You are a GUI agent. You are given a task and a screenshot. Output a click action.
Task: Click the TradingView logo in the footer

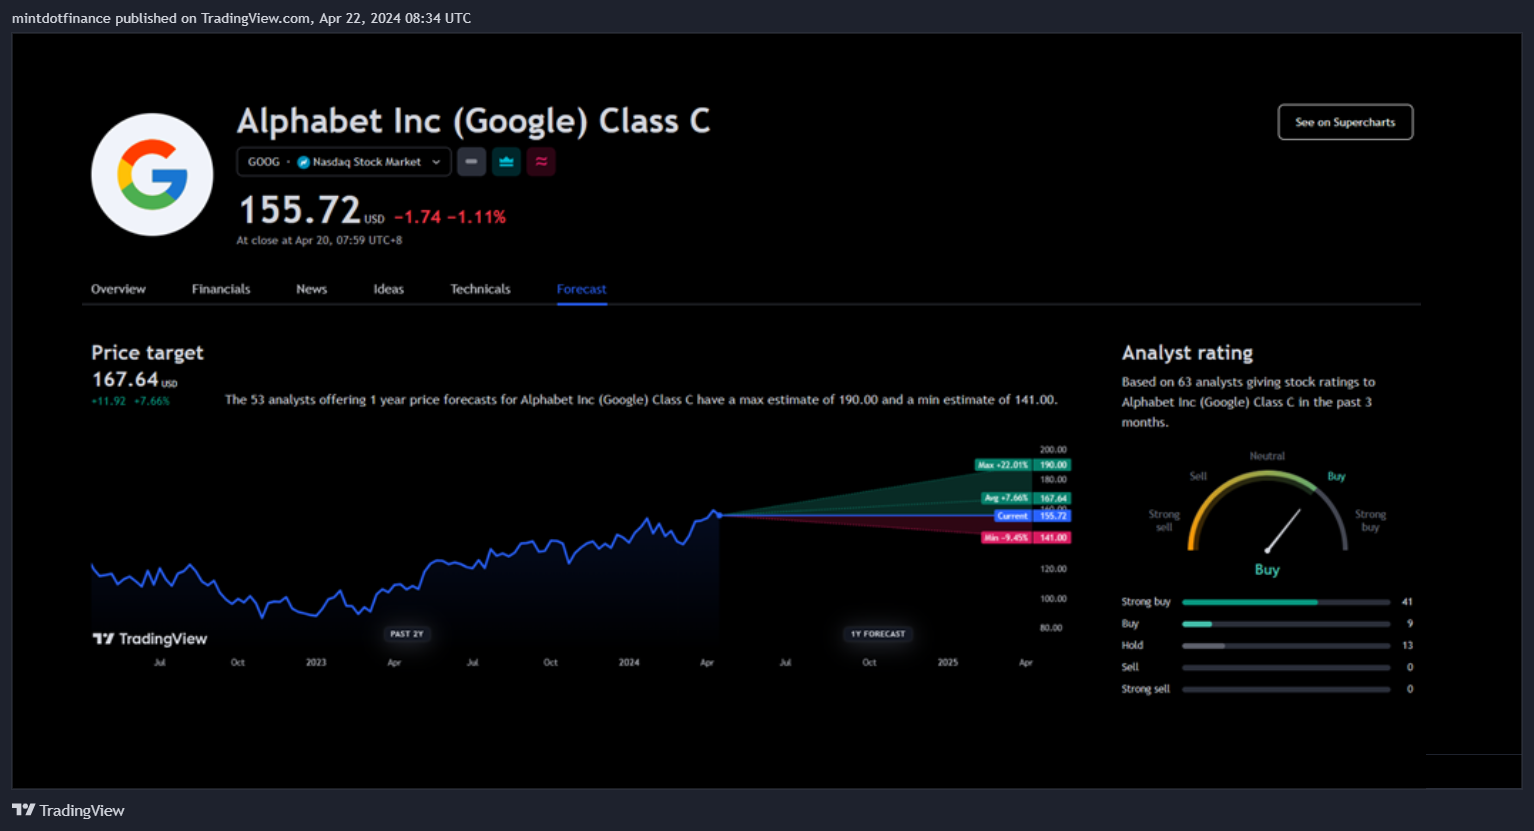pos(68,810)
